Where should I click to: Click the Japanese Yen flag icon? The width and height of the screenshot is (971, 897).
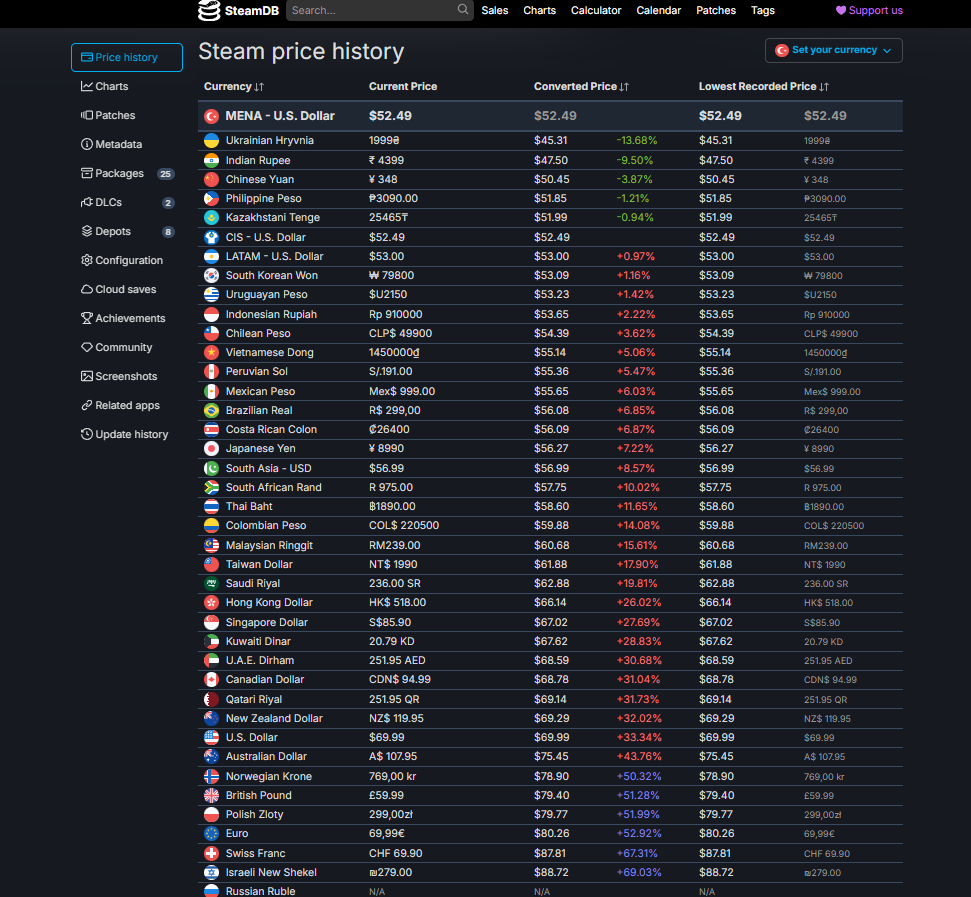tap(211, 449)
